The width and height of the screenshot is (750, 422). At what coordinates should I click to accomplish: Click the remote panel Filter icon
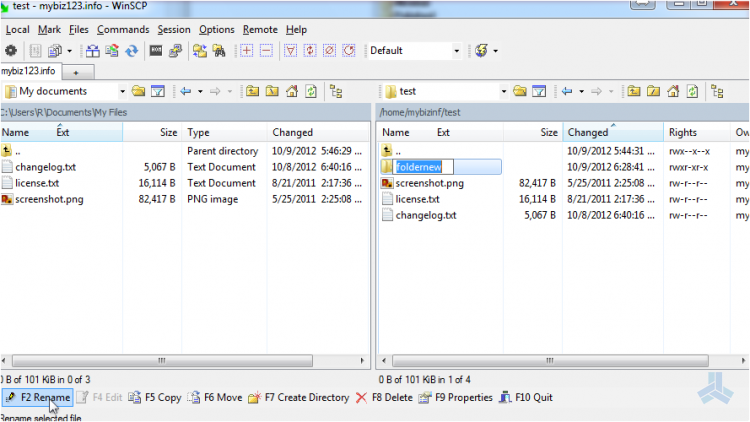[x=539, y=91]
